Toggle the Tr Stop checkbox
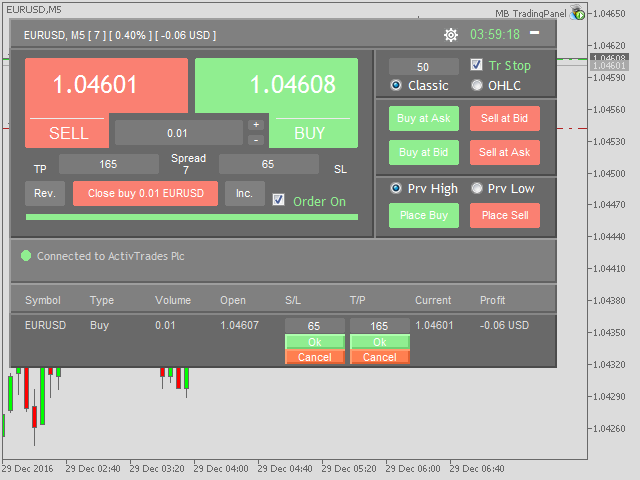 pos(476,64)
